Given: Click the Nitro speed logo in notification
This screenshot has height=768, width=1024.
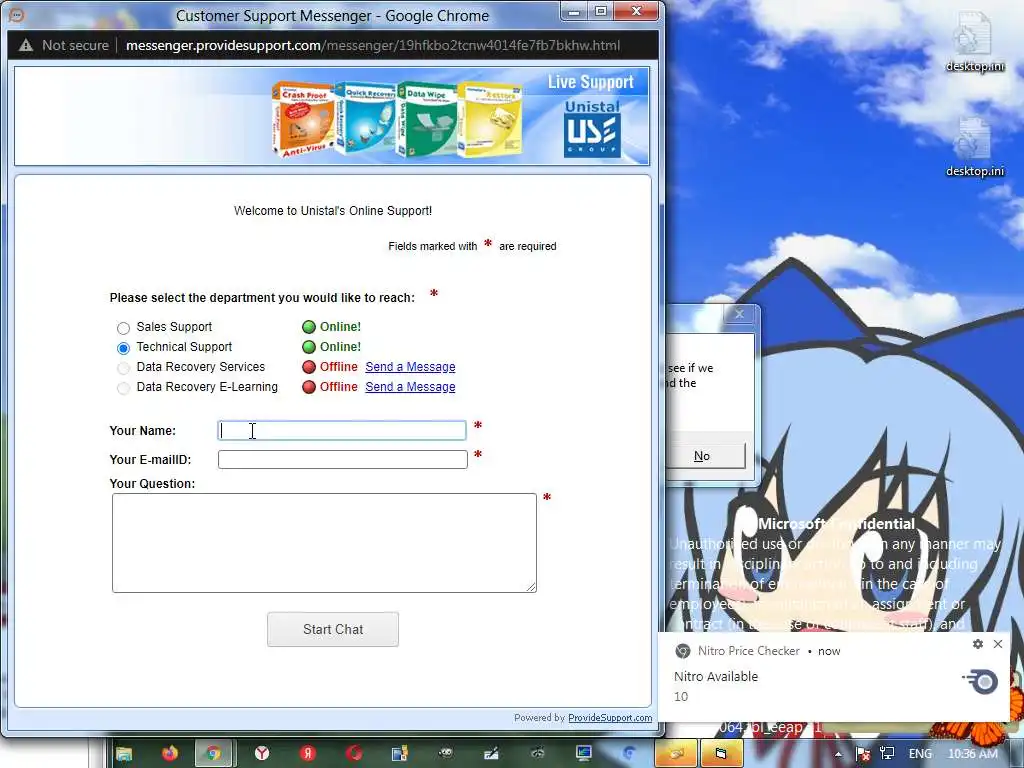Looking at the screenshot, I should click(x=980, y=681).
